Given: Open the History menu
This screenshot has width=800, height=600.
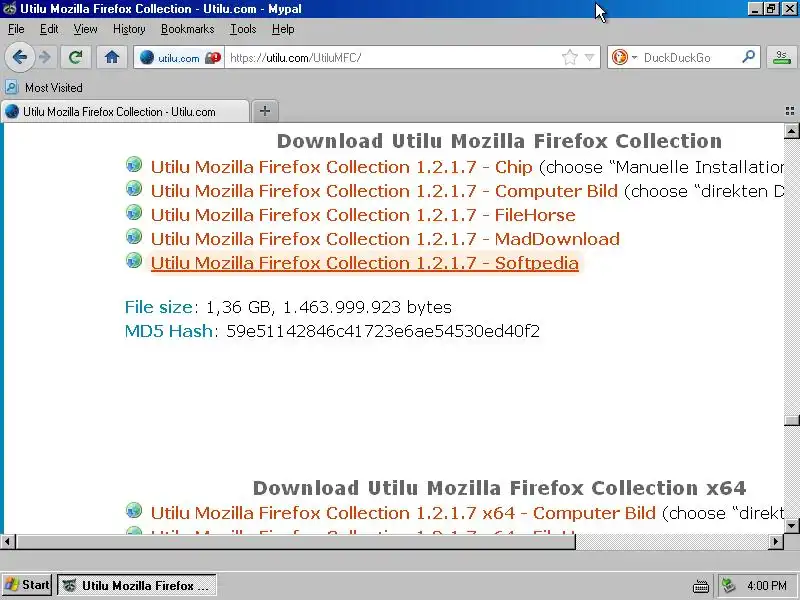Looking at the screenshot, I should 129,29.
